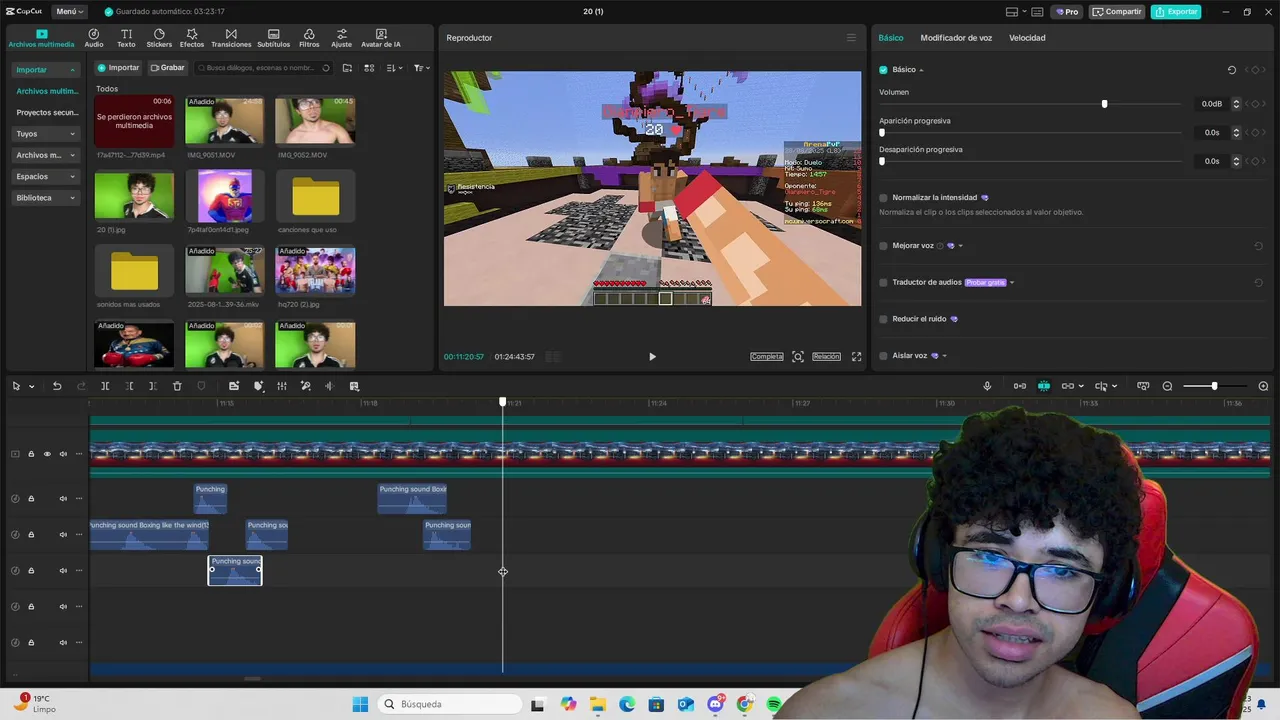The width and height of the screenshot is (1280, 720).
Task: Select the IMG_9052.MOV thumbnail
Action: click(315, 120)
